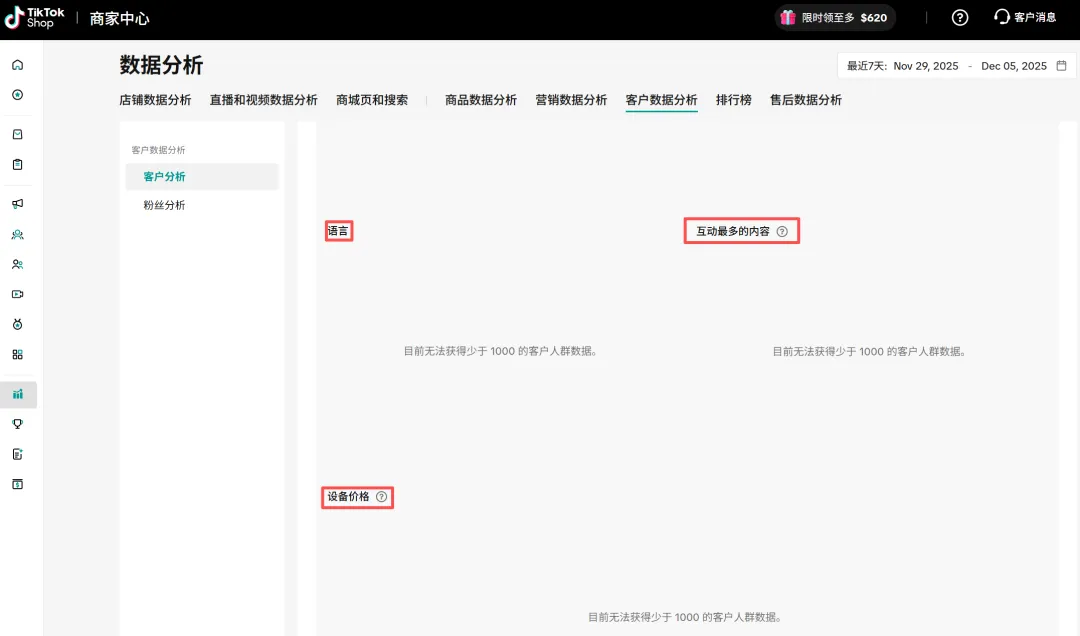Screen dimensions: 1080x636
Task: Click the clipboard icon in left sidebar
Action: [x=17, y=164]
